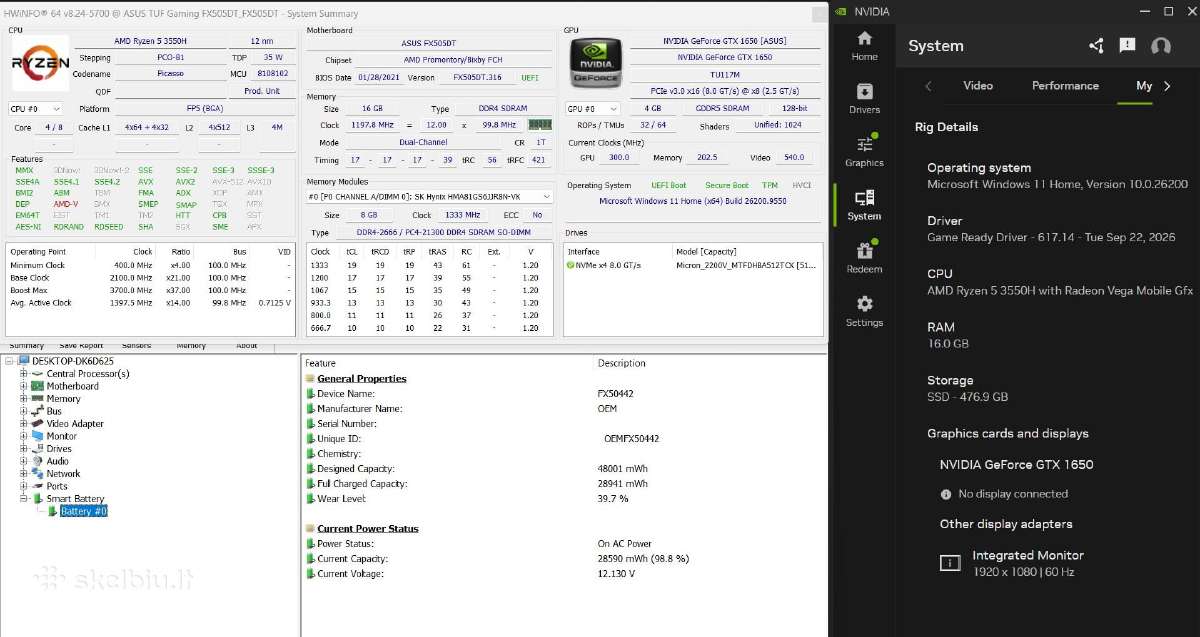This screenshot has height=637, width=1200.
Task: Click the Integrated Monitor display icon
Action: (950, 563)
